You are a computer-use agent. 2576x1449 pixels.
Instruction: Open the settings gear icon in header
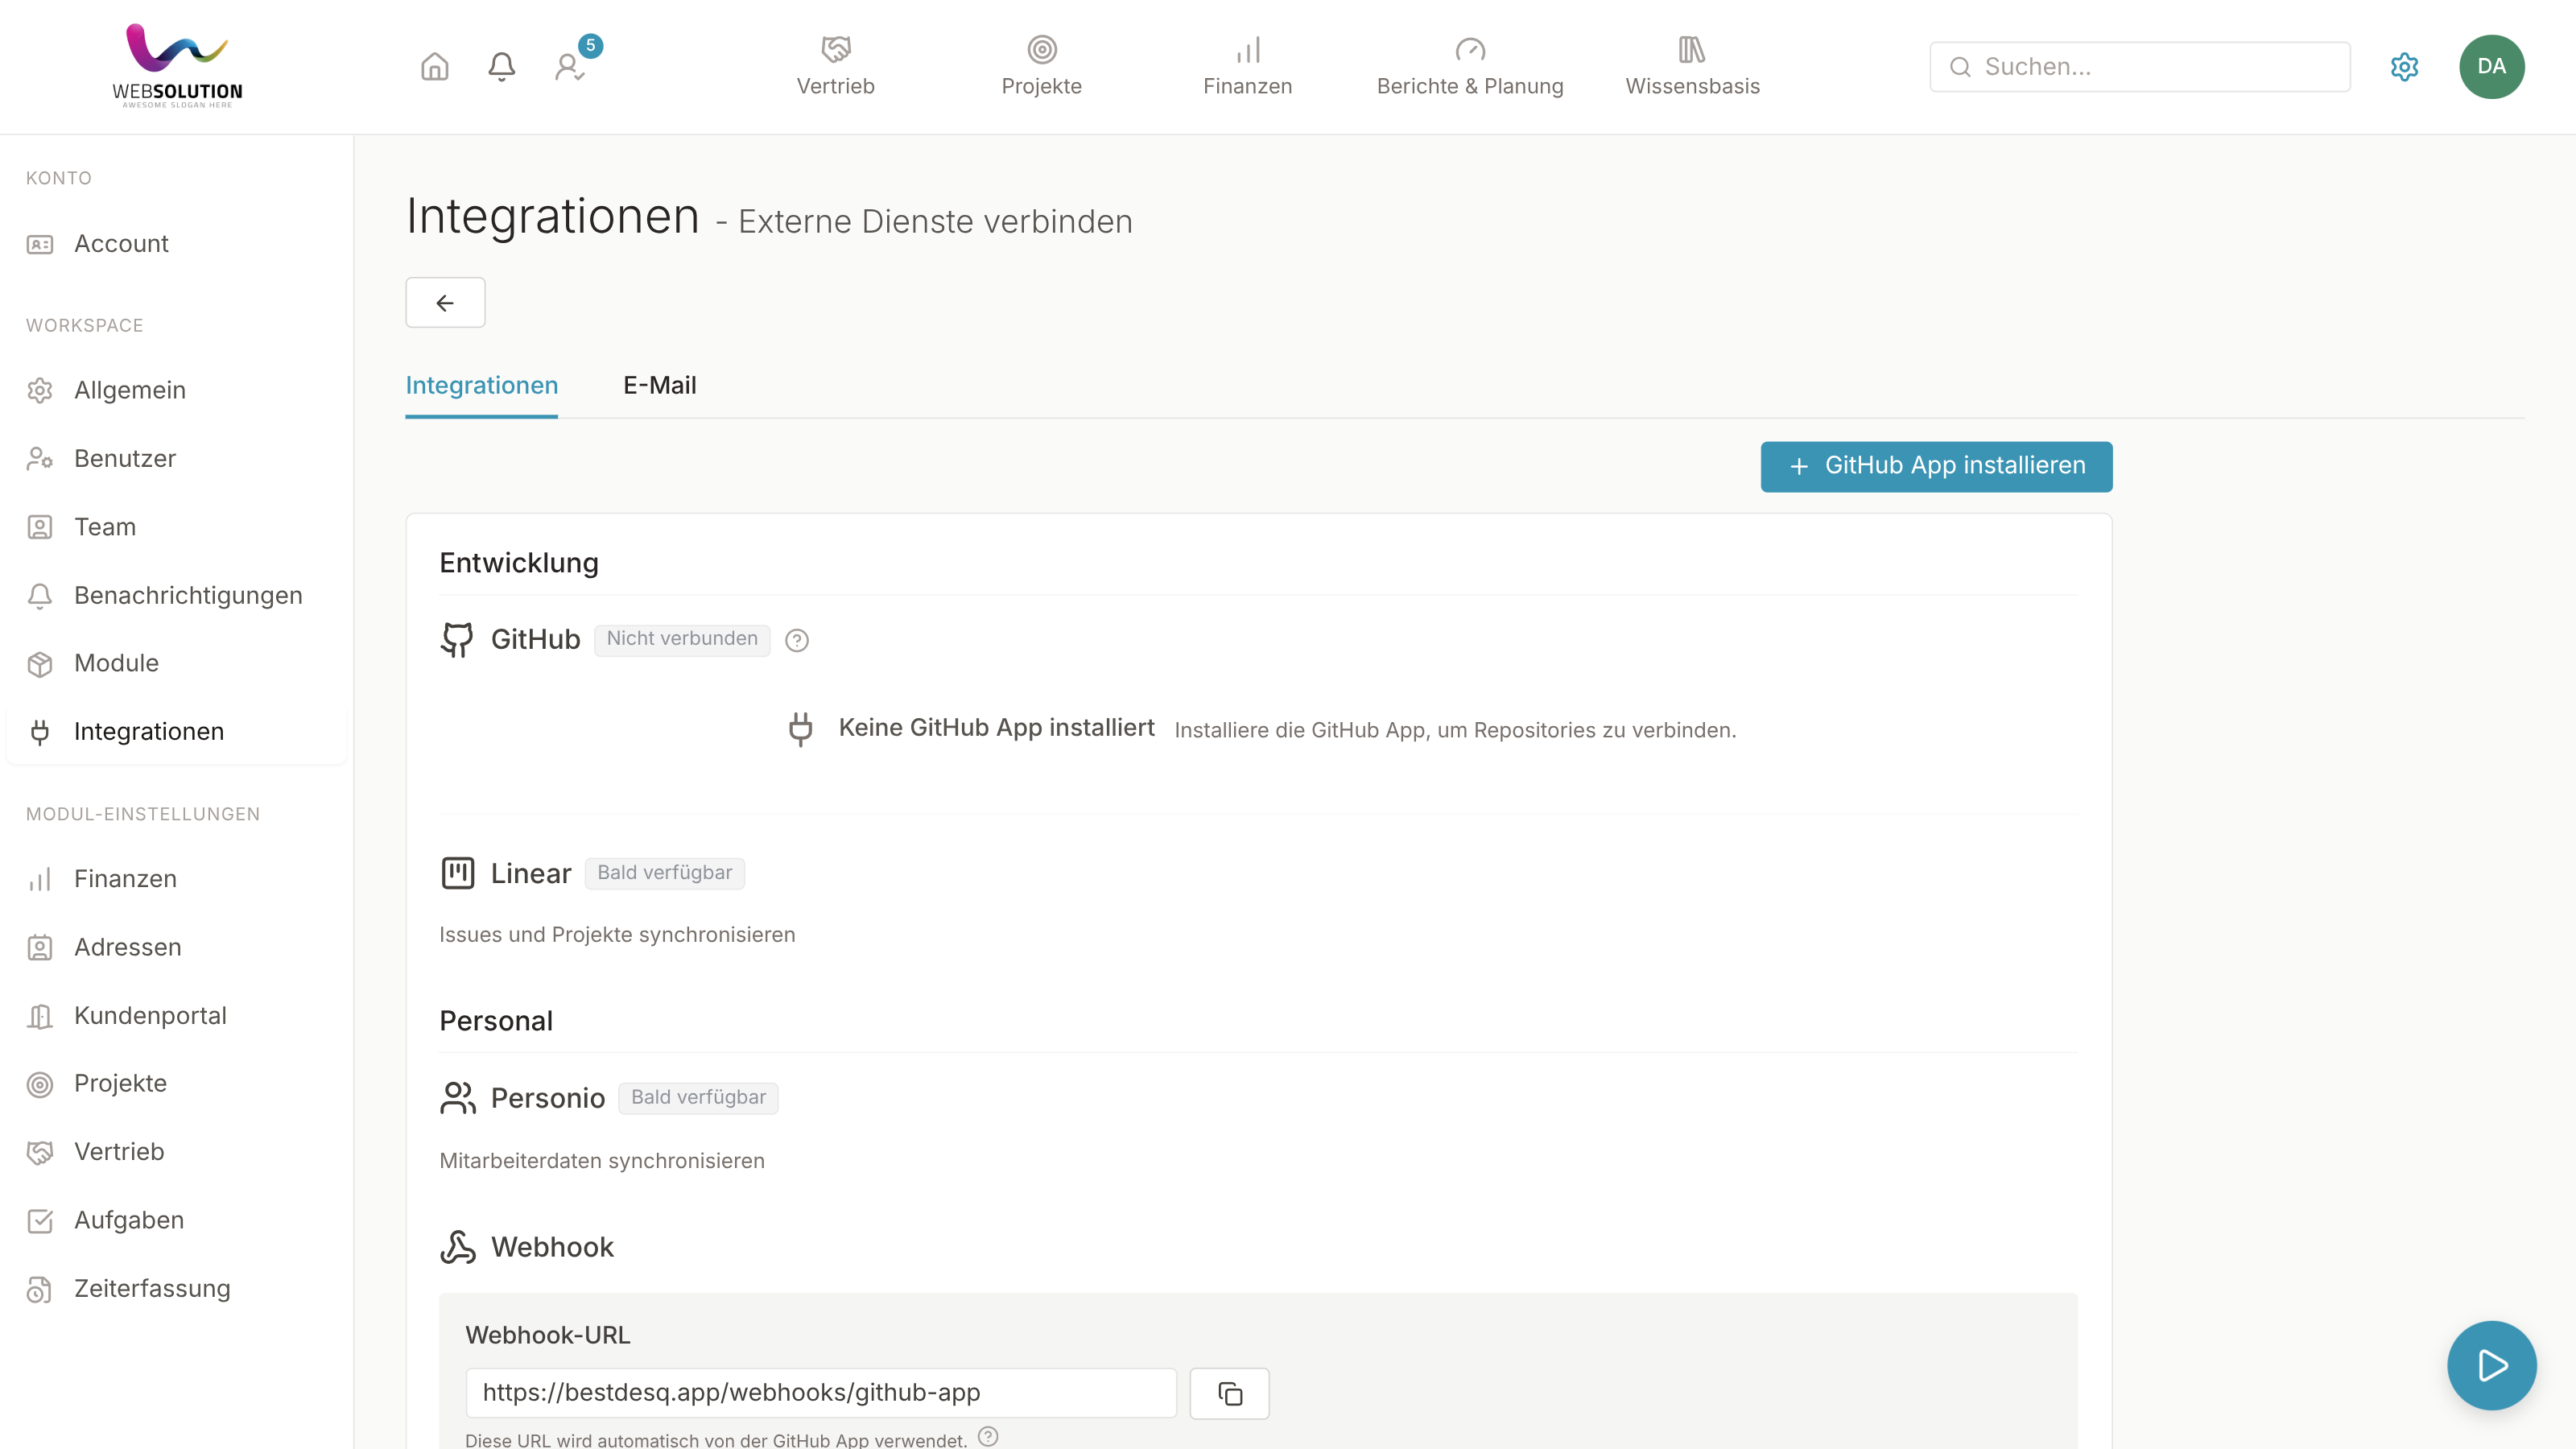2404,67
